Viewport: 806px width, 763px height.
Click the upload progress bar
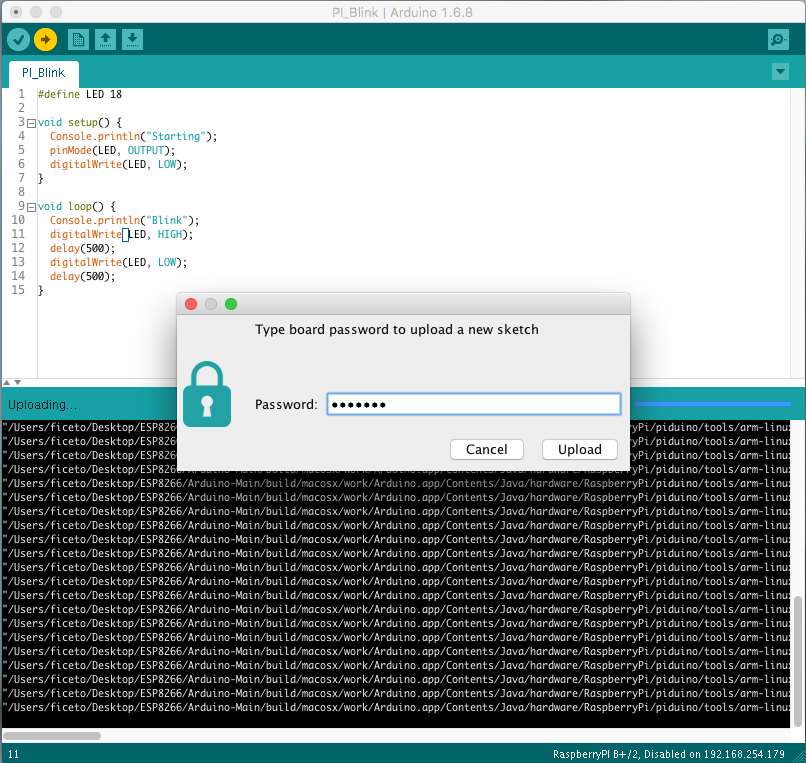click(712, 404)
